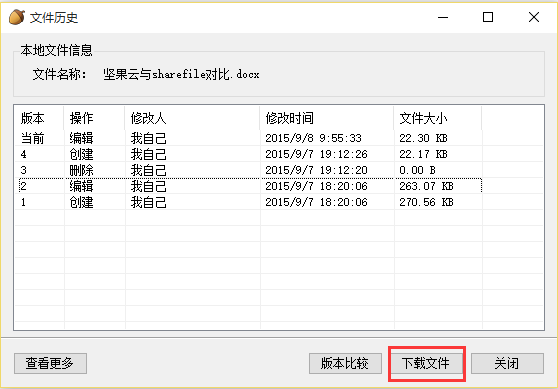Click the acorn app icon in title bar
This screenshot has height=389, width=558.
16,17
